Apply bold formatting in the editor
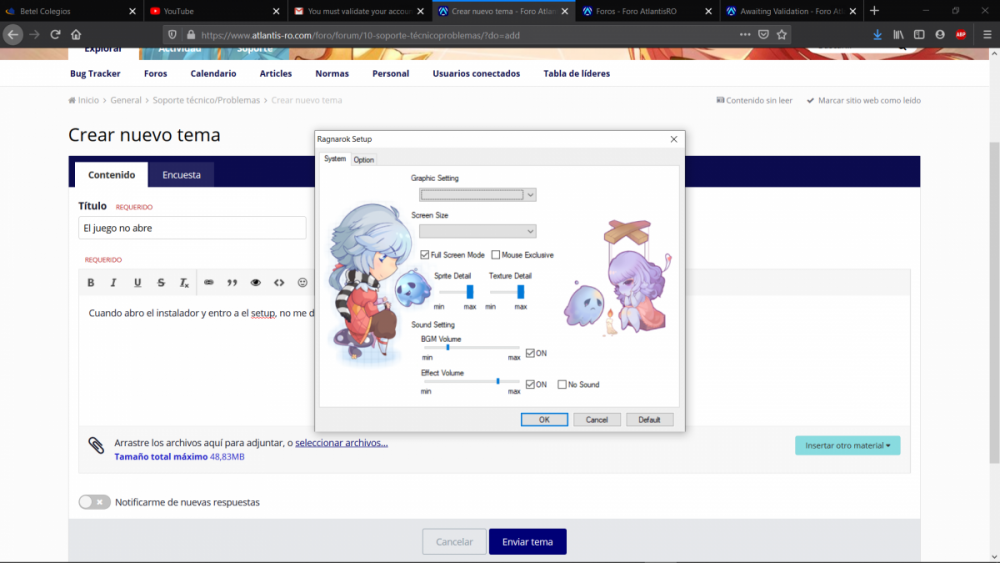Viewport: 1000px width, 563px height. pyautogui.click(x=90, y=283)
